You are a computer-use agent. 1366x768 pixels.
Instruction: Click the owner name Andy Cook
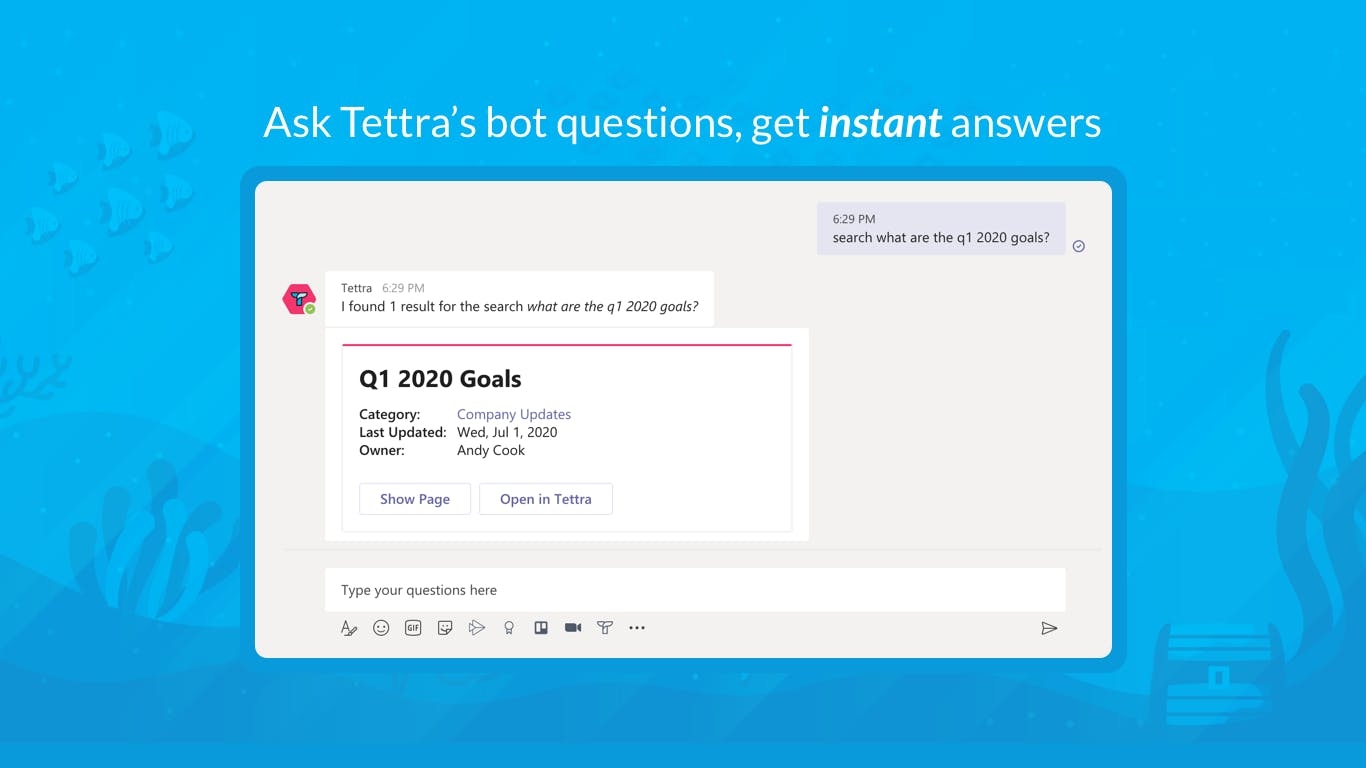pyautogui.click(x=491, y=450)
